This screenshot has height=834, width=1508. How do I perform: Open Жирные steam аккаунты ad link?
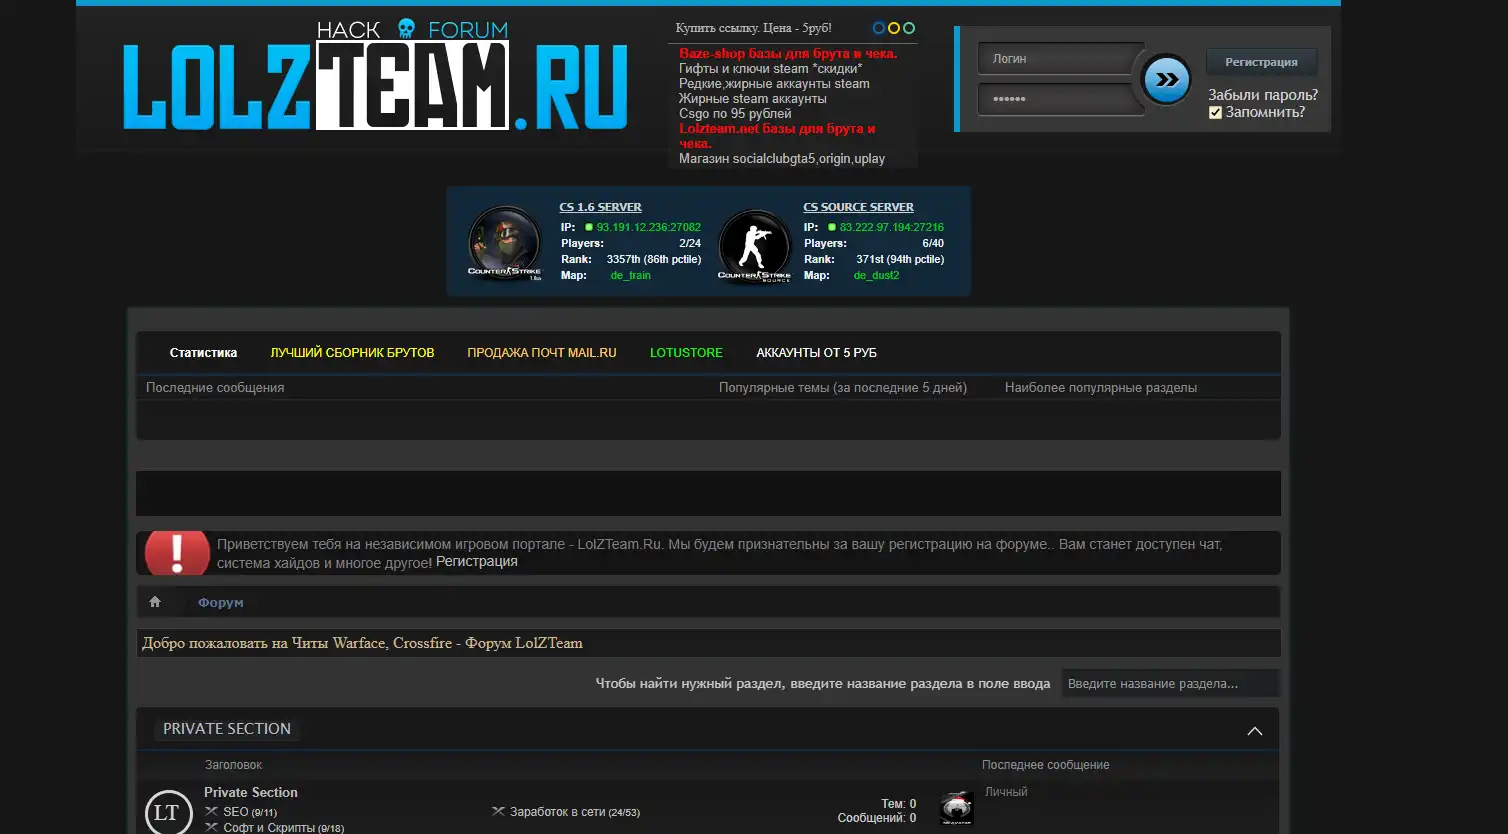(753, 99)
